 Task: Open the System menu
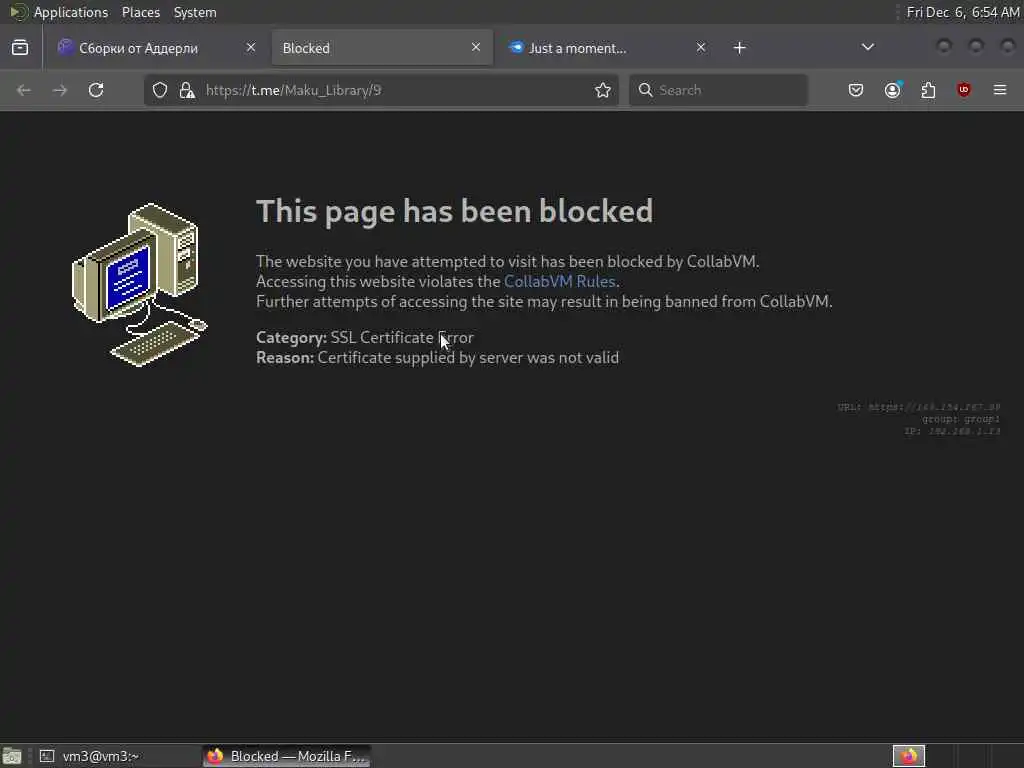pos(195,12)
